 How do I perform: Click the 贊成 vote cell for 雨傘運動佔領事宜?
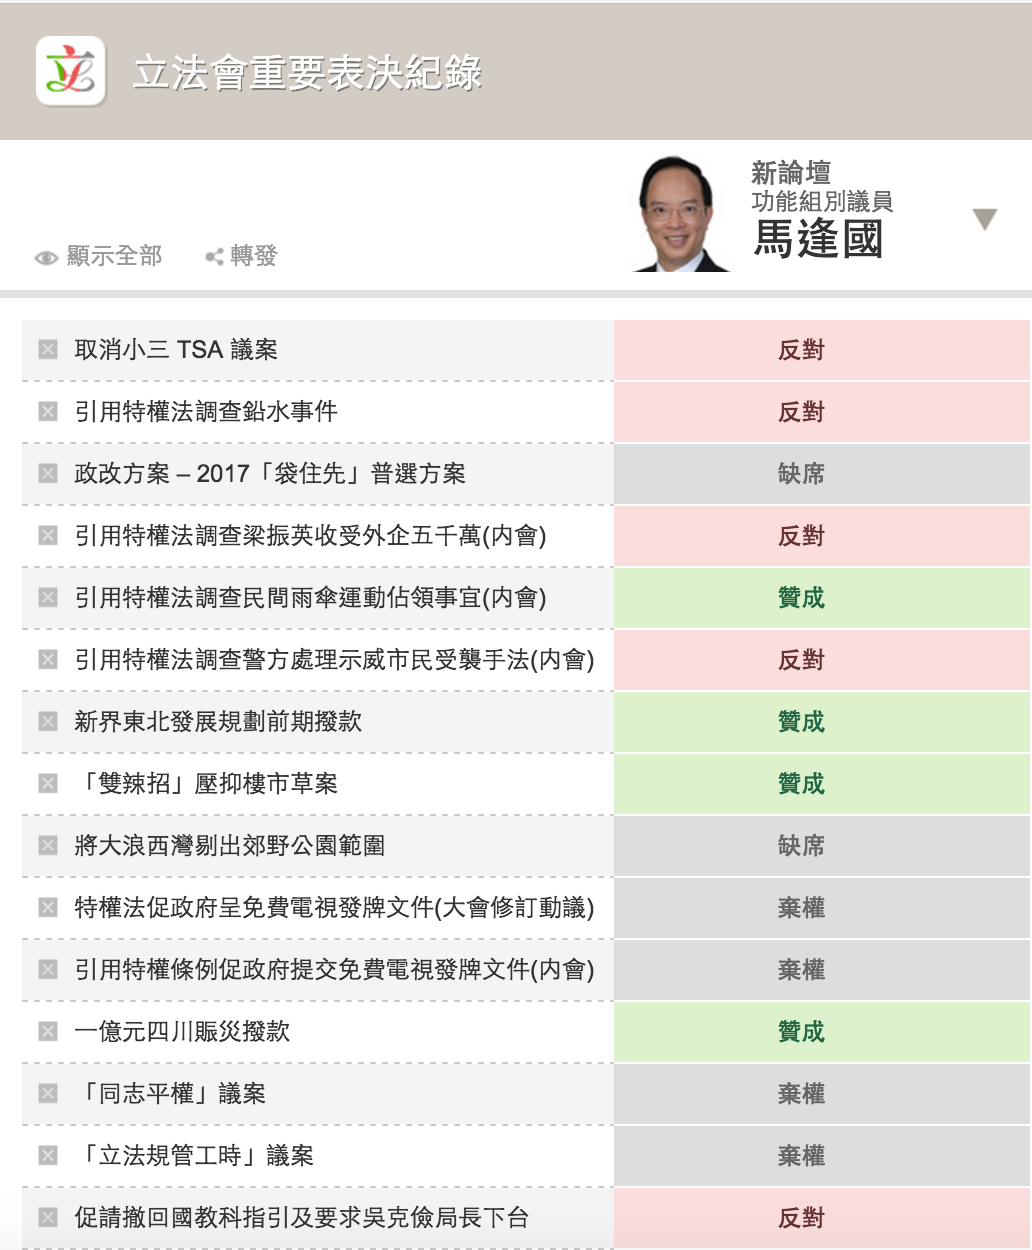click(x=801, y=598)
